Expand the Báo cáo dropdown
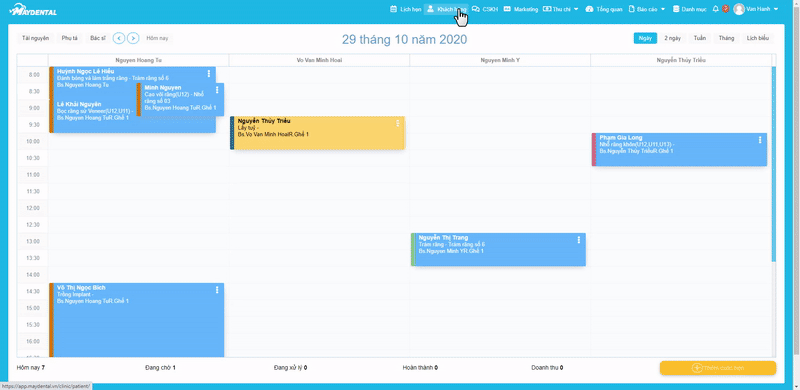800x390 pixels. (x=646, y=9)
